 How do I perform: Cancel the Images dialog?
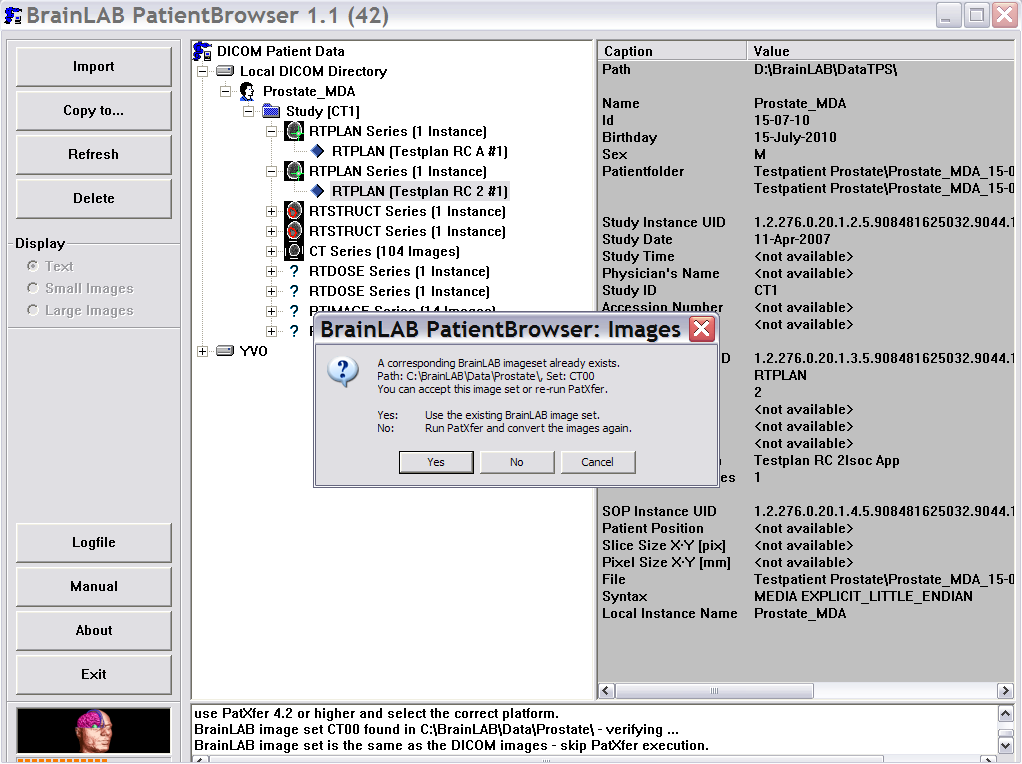pyautogui.click(x=598, y=462)
